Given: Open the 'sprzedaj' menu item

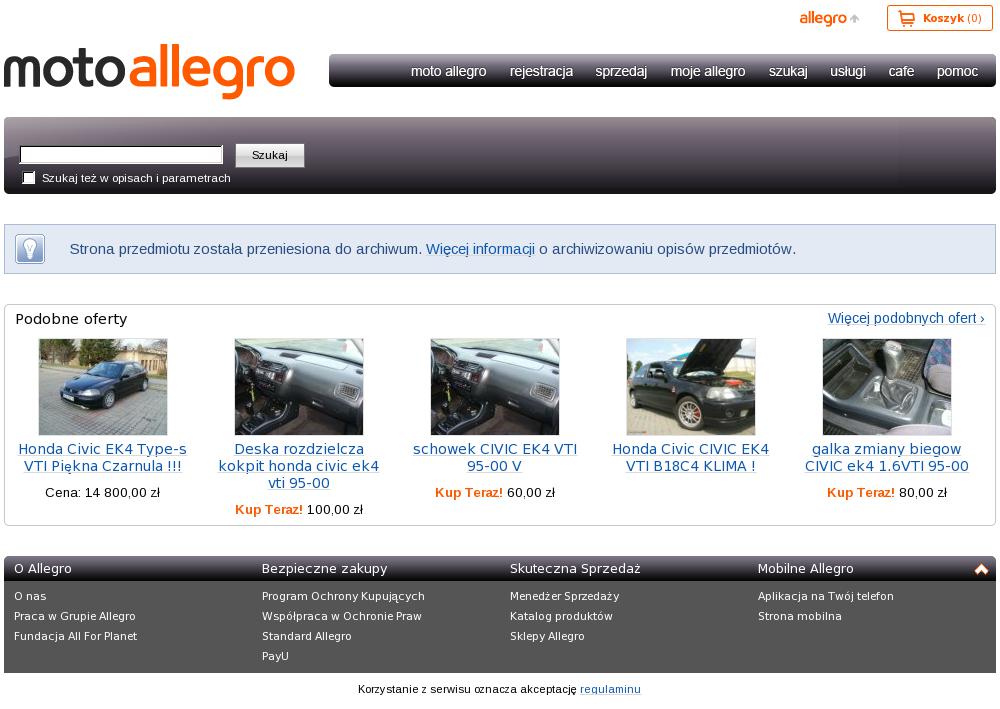Looking at the screenshot, I should coord(621,71).
